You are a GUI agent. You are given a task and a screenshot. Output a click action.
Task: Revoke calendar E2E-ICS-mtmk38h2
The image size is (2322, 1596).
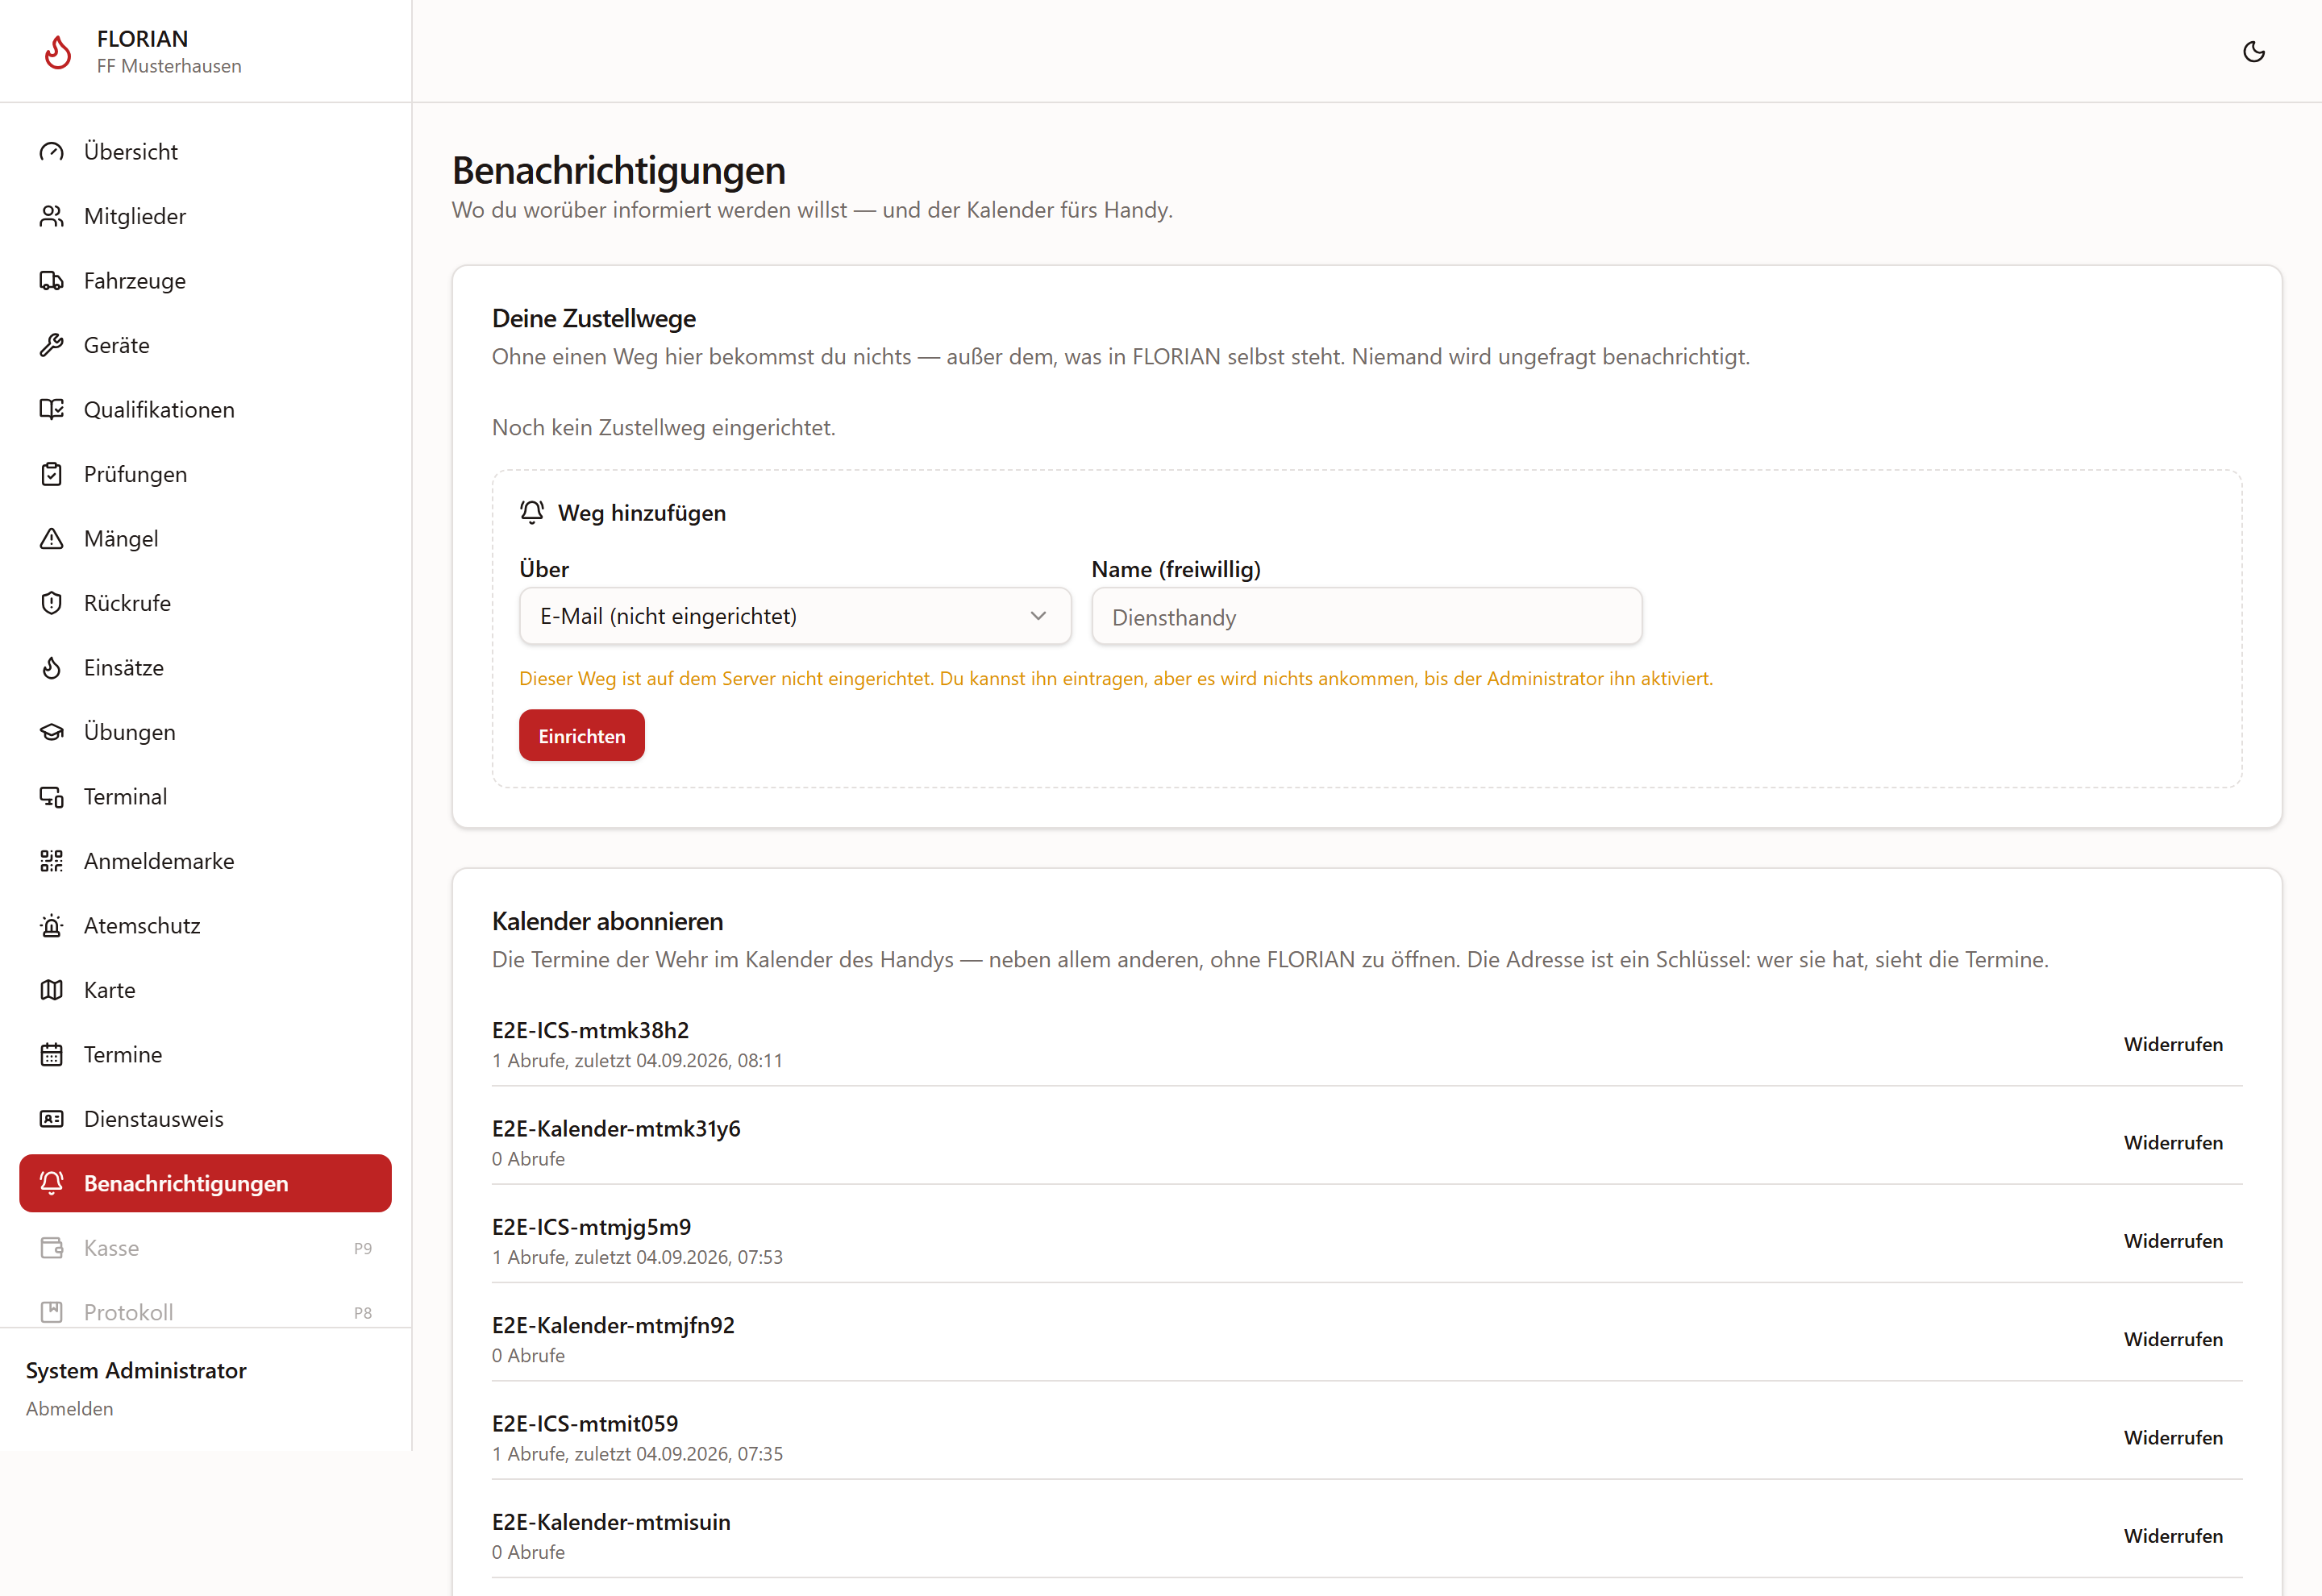click(x=2172, y=1044)
